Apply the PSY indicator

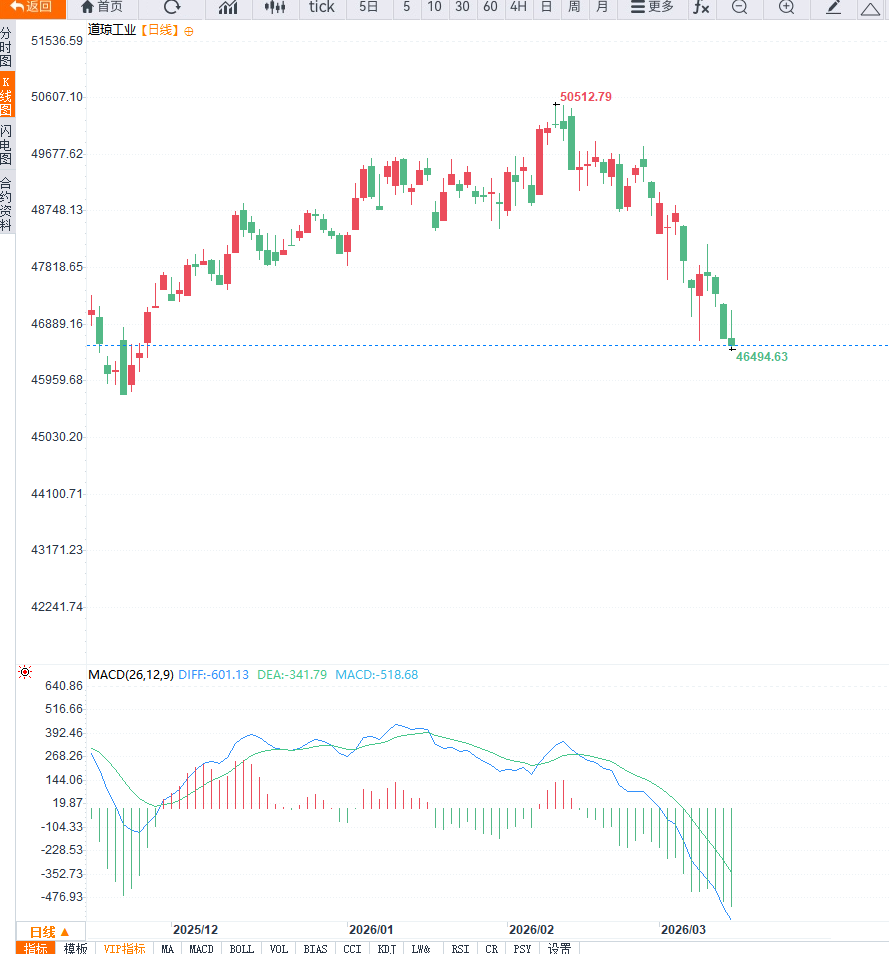click(x=522, y=949)
